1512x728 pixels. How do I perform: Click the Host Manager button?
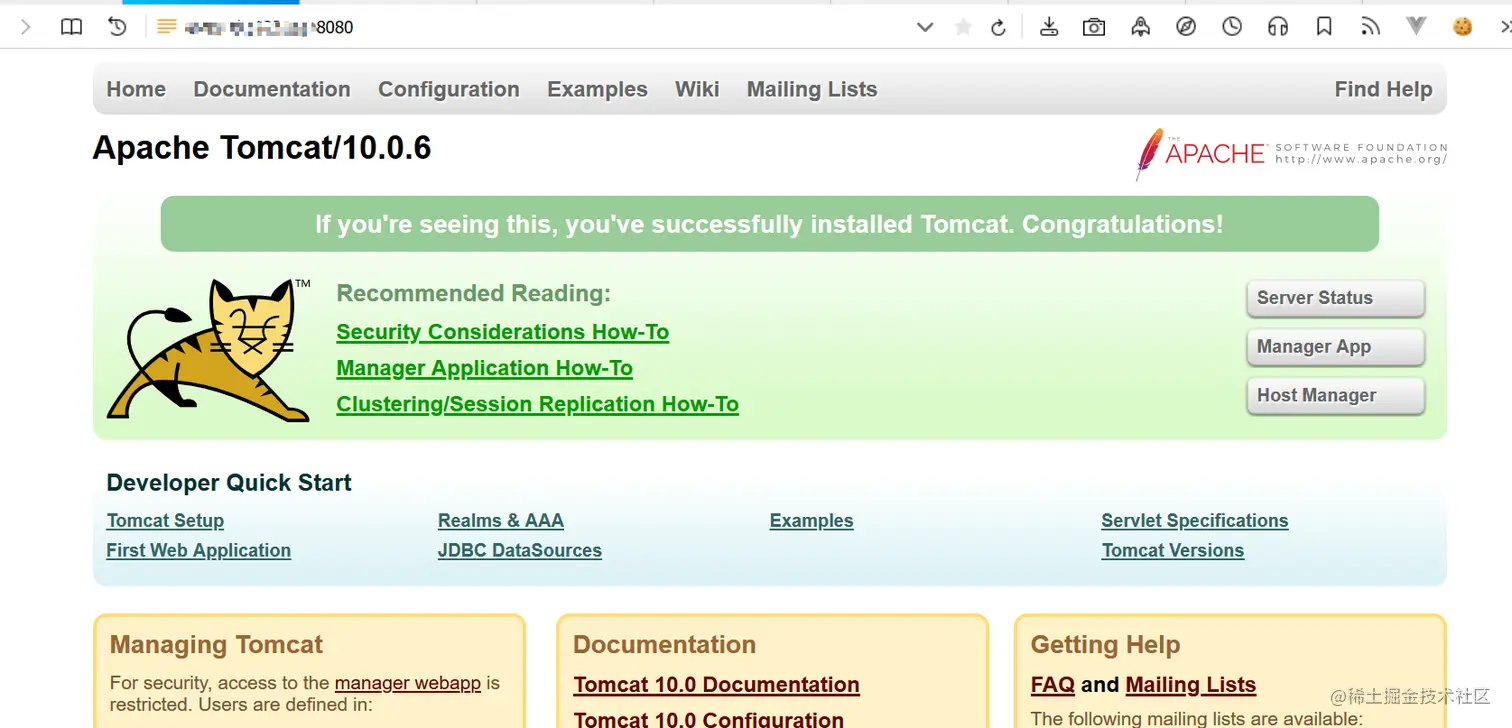[1335, 396]
